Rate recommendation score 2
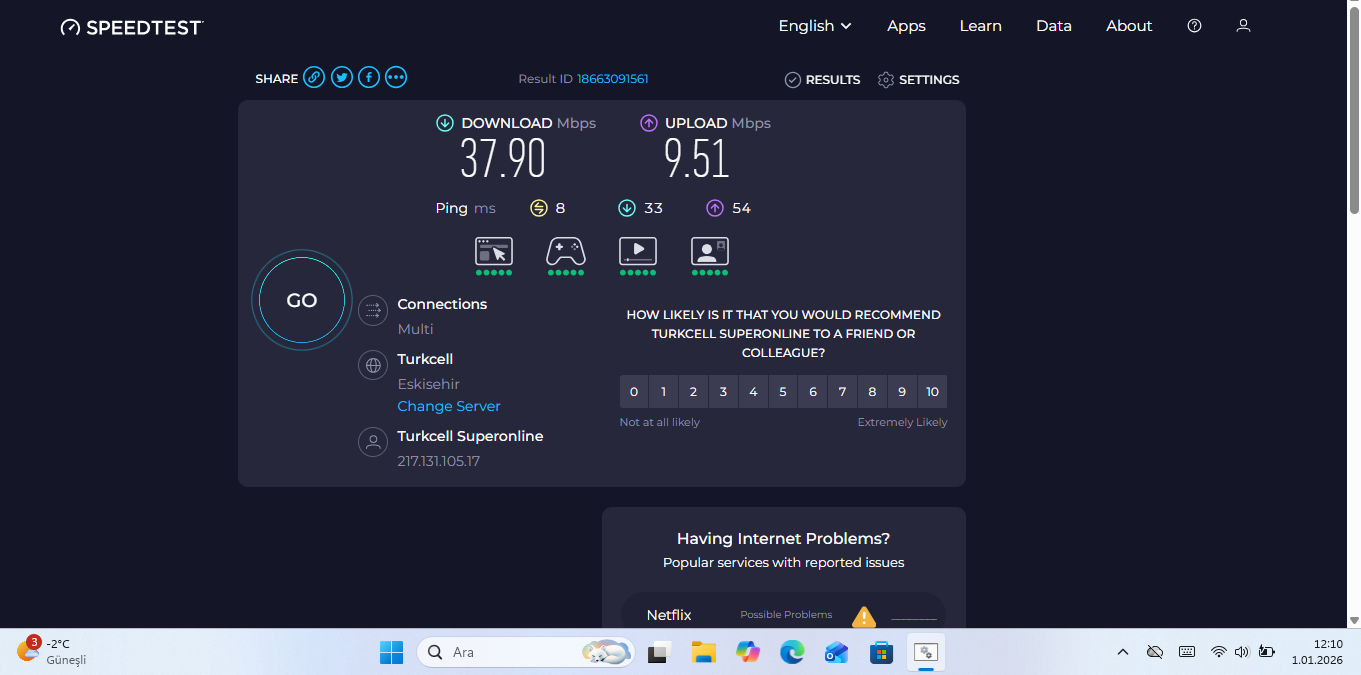 (x=693, y=392)
